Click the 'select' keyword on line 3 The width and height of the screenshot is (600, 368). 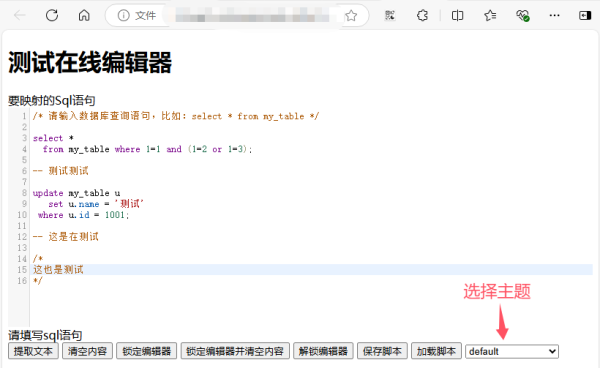pos(48,138)
